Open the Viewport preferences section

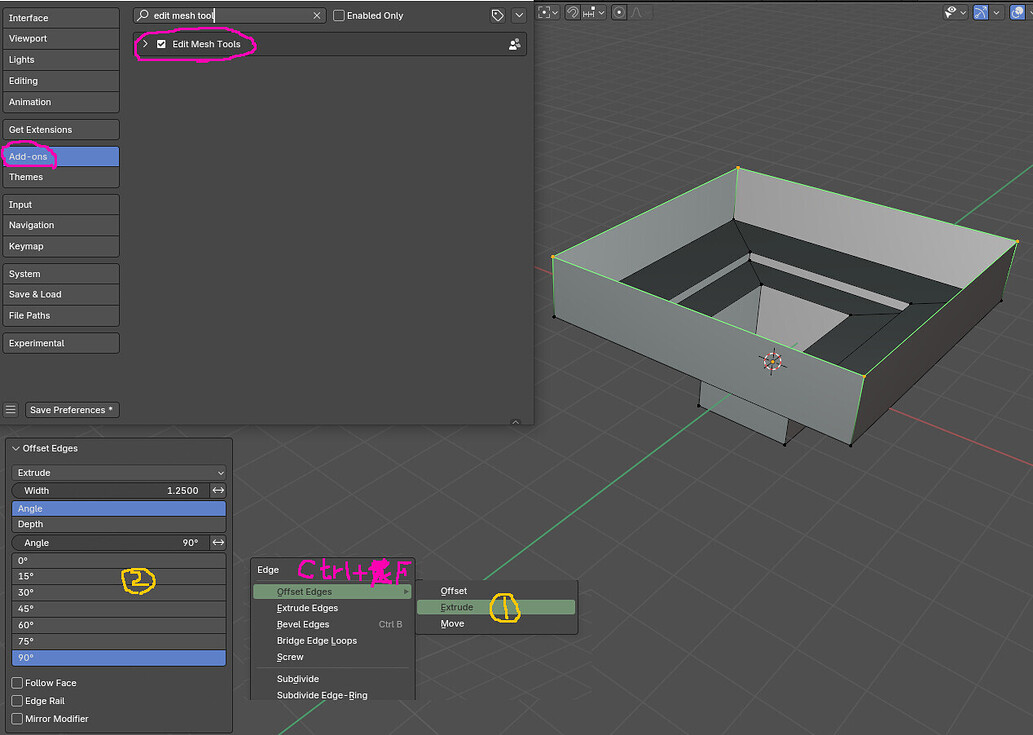point(61,39)
